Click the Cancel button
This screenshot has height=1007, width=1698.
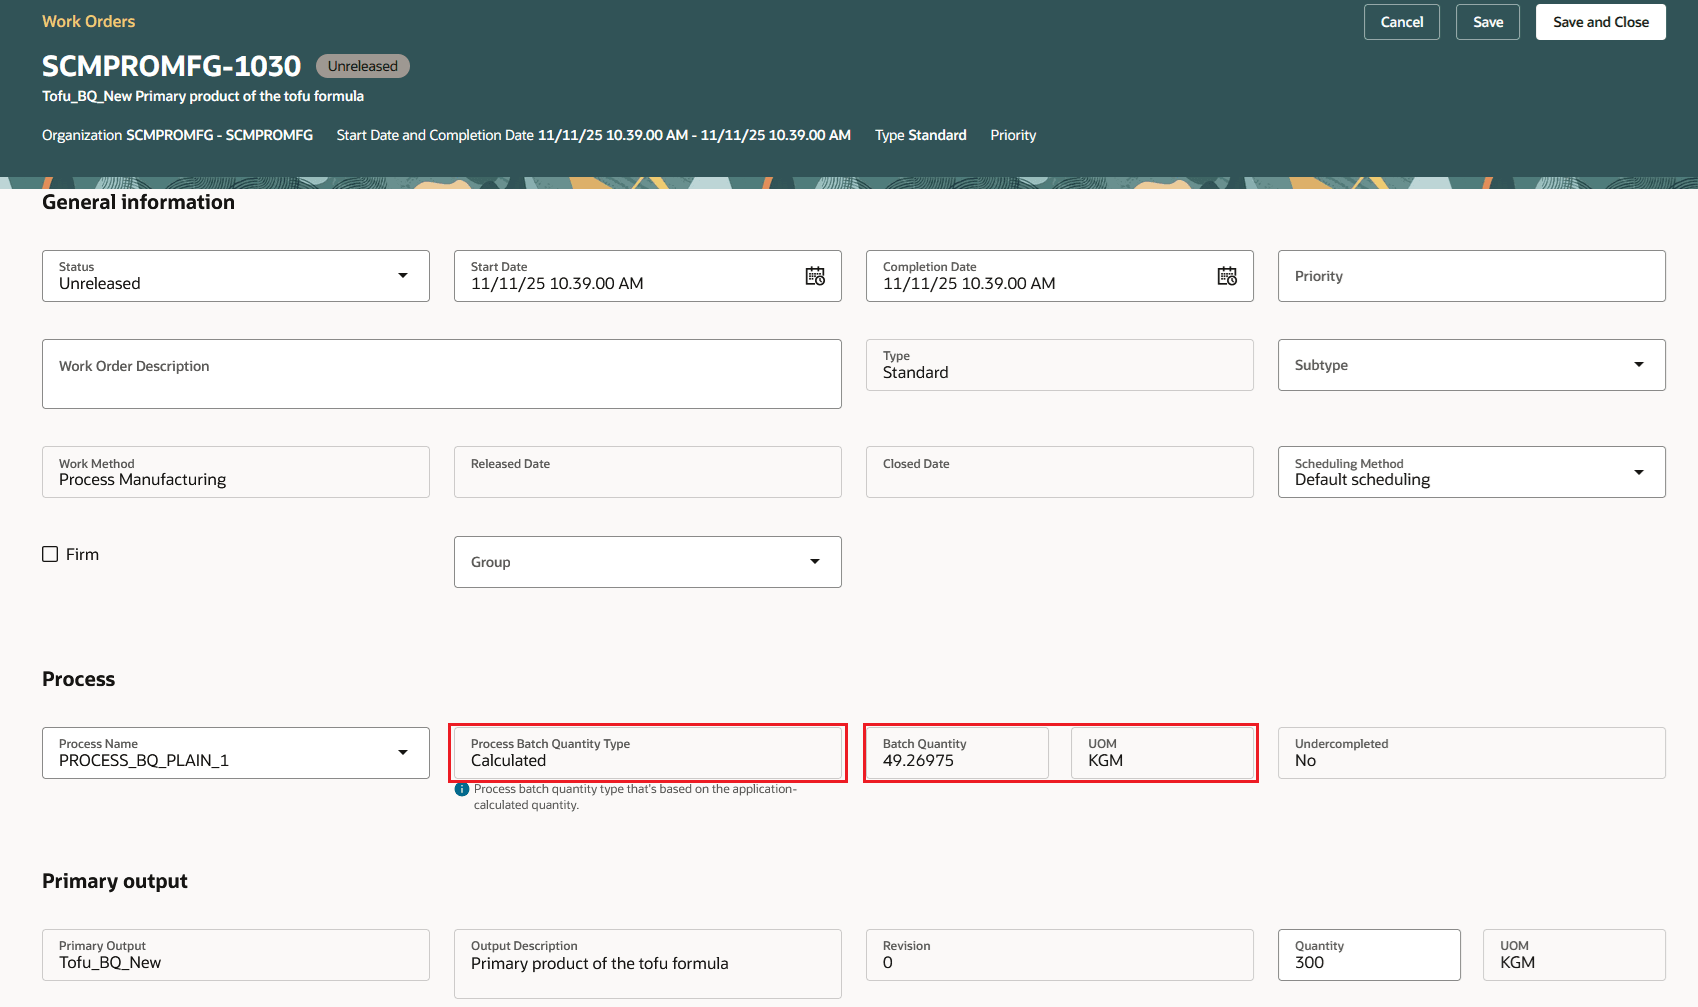click(x=1401, y=21)
